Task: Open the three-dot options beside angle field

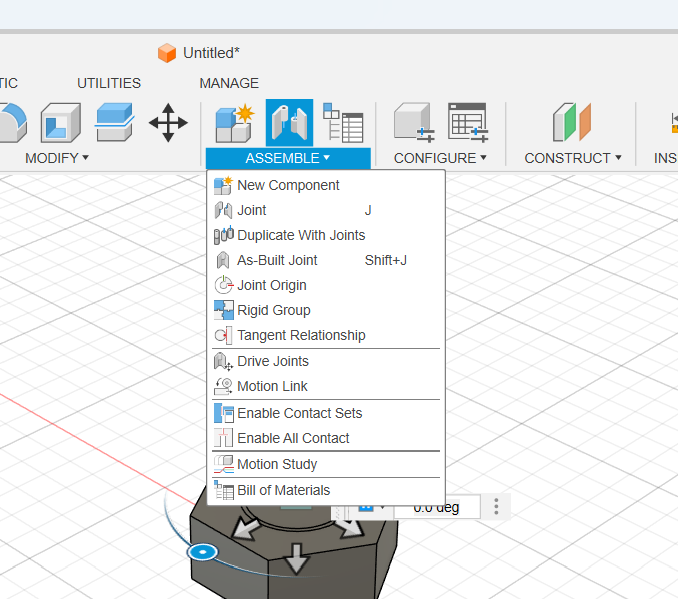Action: tap(496, 506)
